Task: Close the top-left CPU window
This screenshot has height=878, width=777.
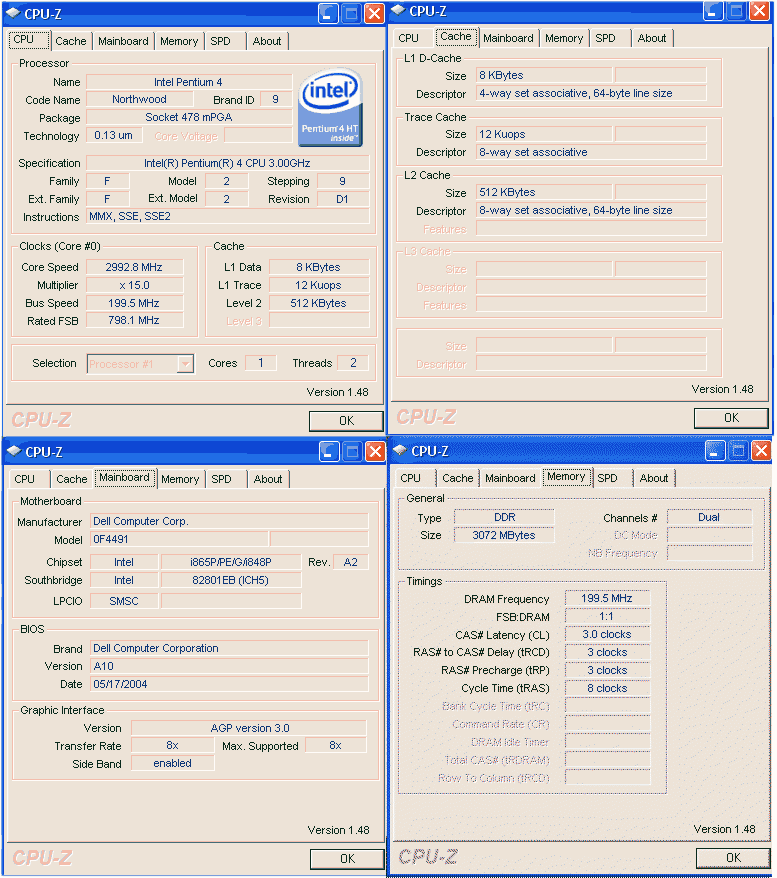Action: tap(374, 13)
